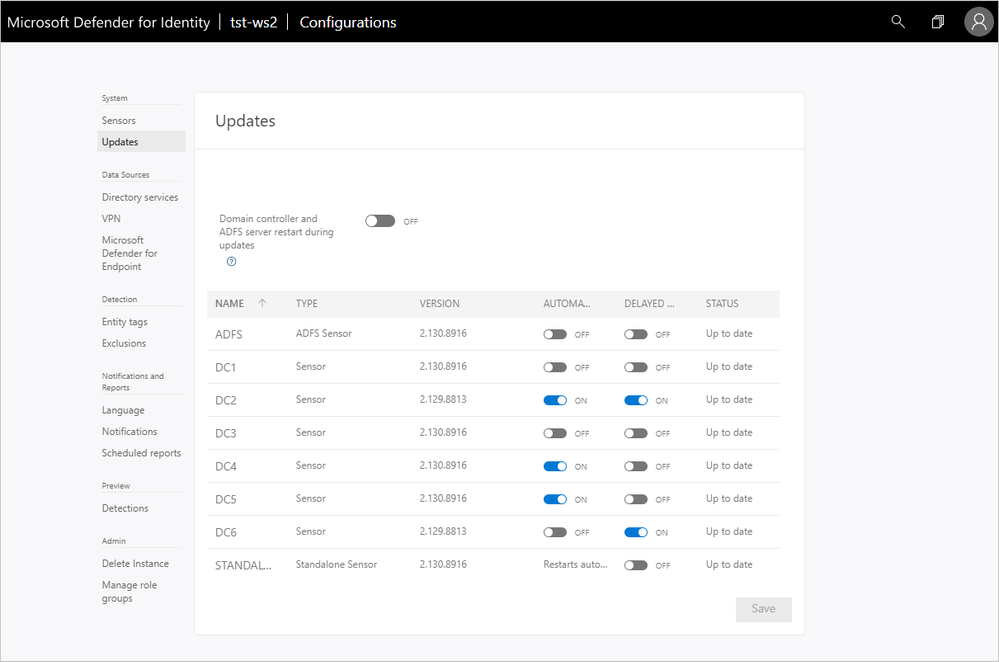Click 'Standalone Sensor' type cell
The height and width of the screenshot is (662, 999).
[x=336, y=565]
